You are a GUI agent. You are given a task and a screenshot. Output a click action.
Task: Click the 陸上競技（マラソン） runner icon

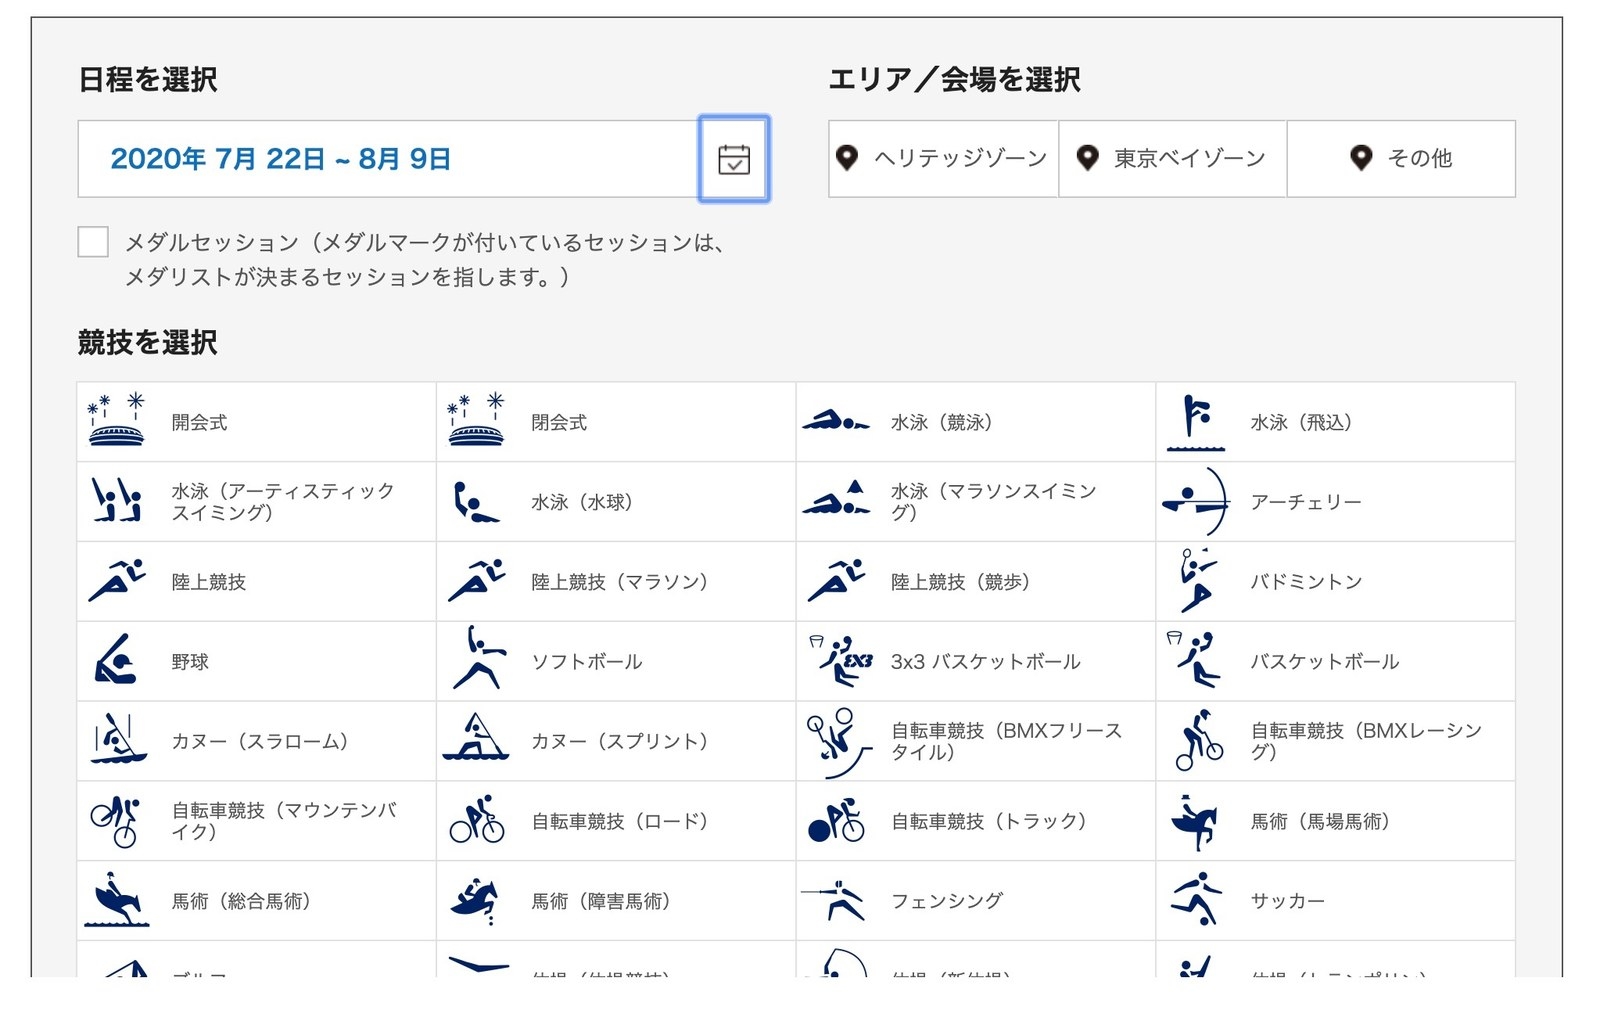[x=477, y=580]
